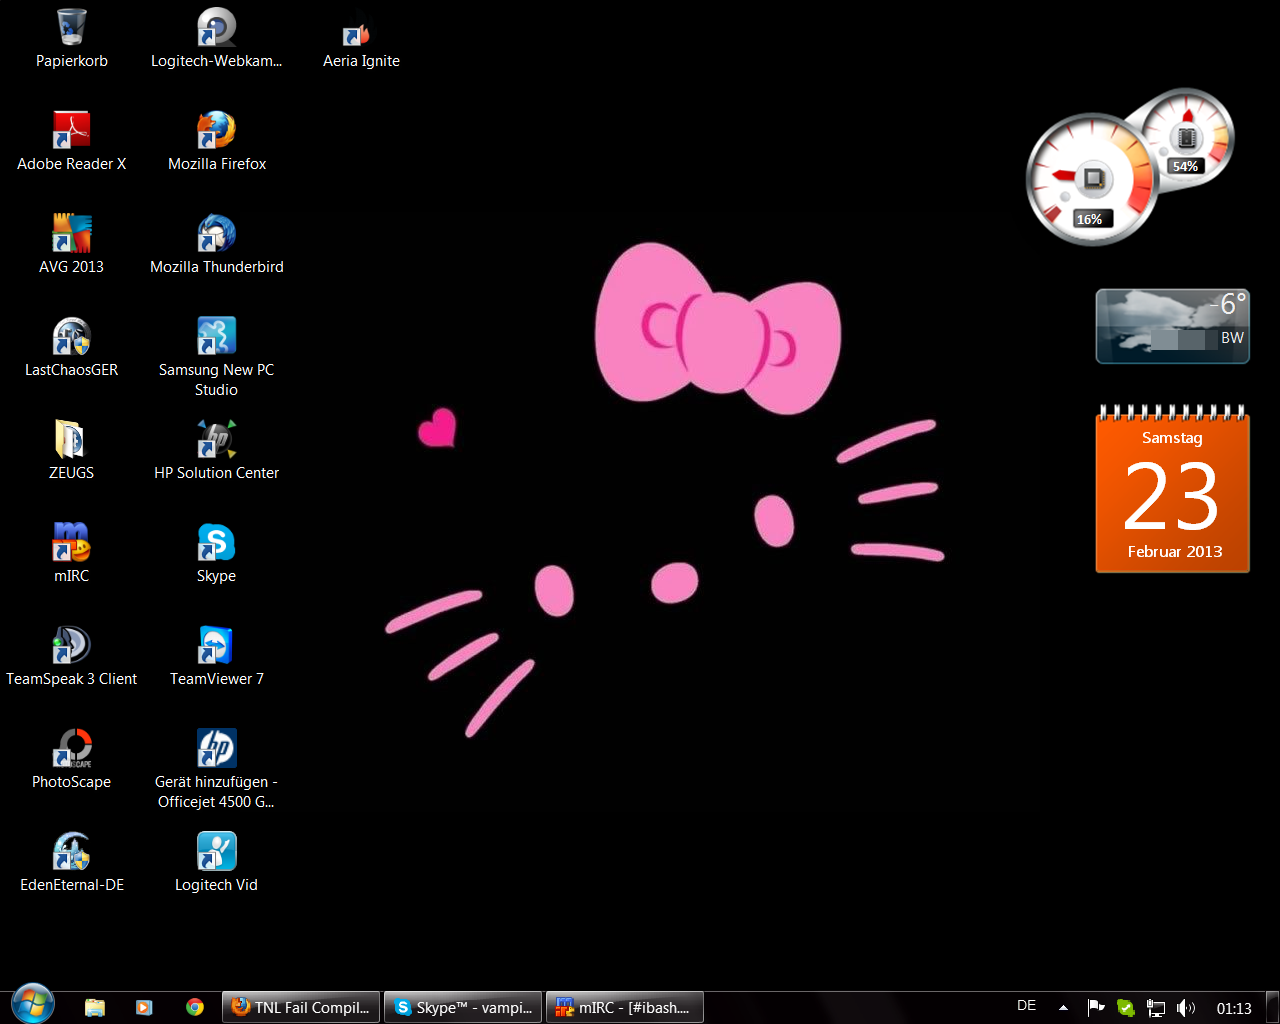Select the LastChaosGER game shortcut
The width and height of the screenshot is (1280, 1024).
[x=72, y=347]
